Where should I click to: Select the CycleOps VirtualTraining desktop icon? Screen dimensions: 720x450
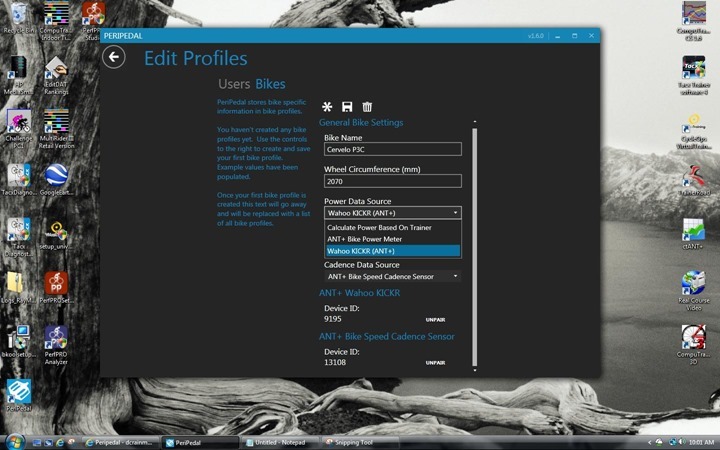693,131
